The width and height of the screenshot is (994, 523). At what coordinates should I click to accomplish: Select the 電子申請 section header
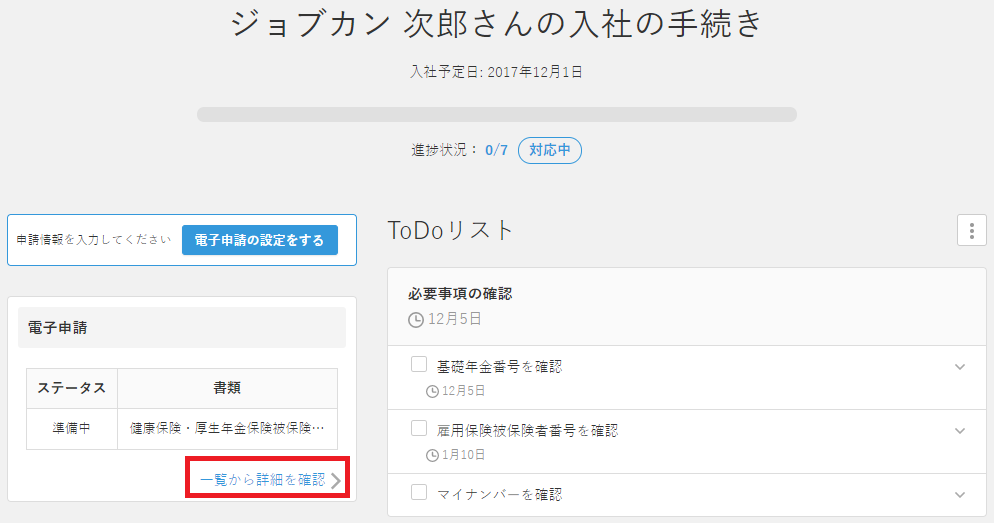(182, 328)
